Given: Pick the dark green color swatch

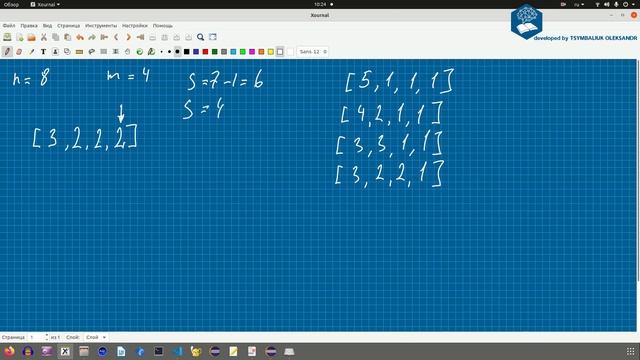Looking at the screenshot, I should click(x=215, y=52).
